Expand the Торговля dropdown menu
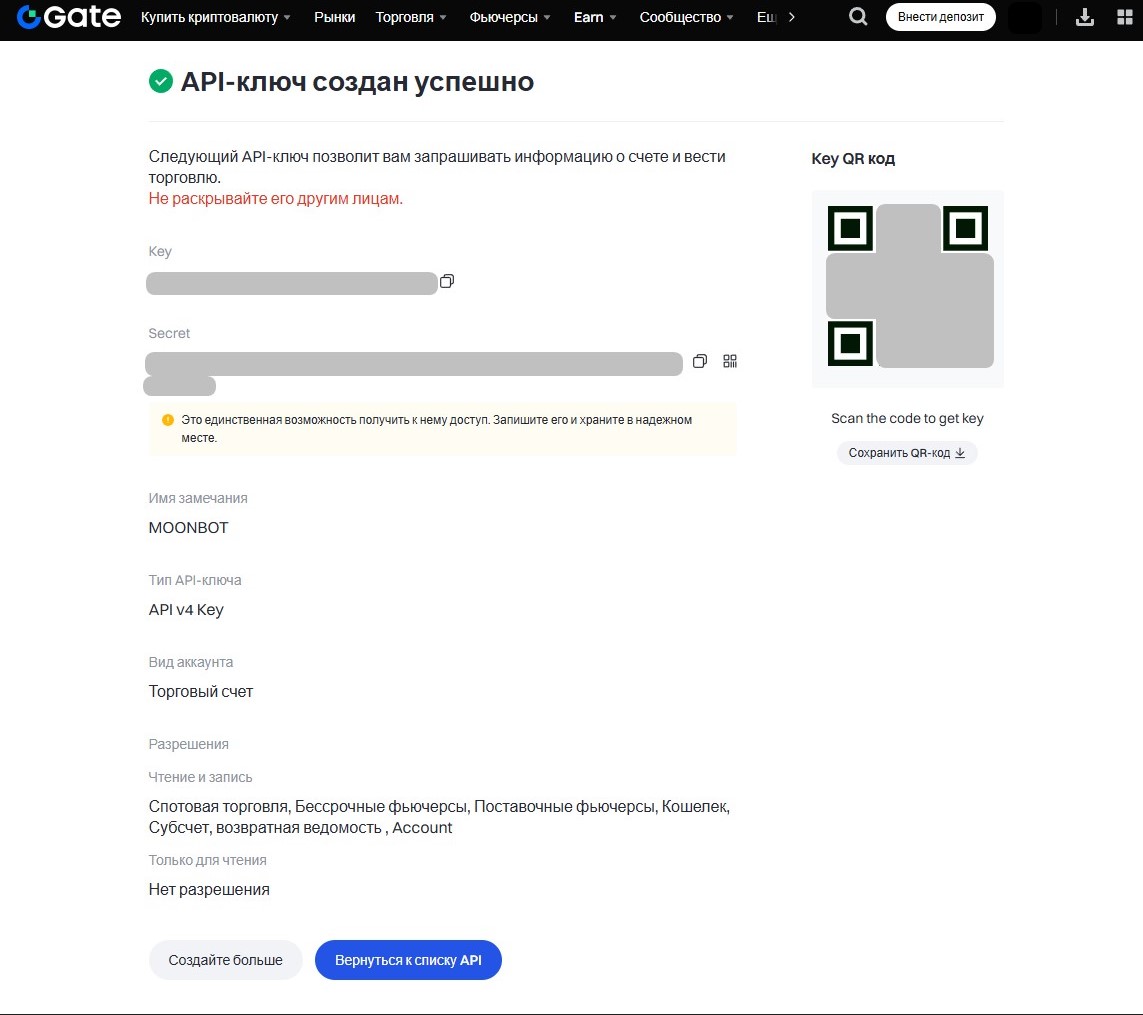Screen dimensions: 1143x1015 411,17
